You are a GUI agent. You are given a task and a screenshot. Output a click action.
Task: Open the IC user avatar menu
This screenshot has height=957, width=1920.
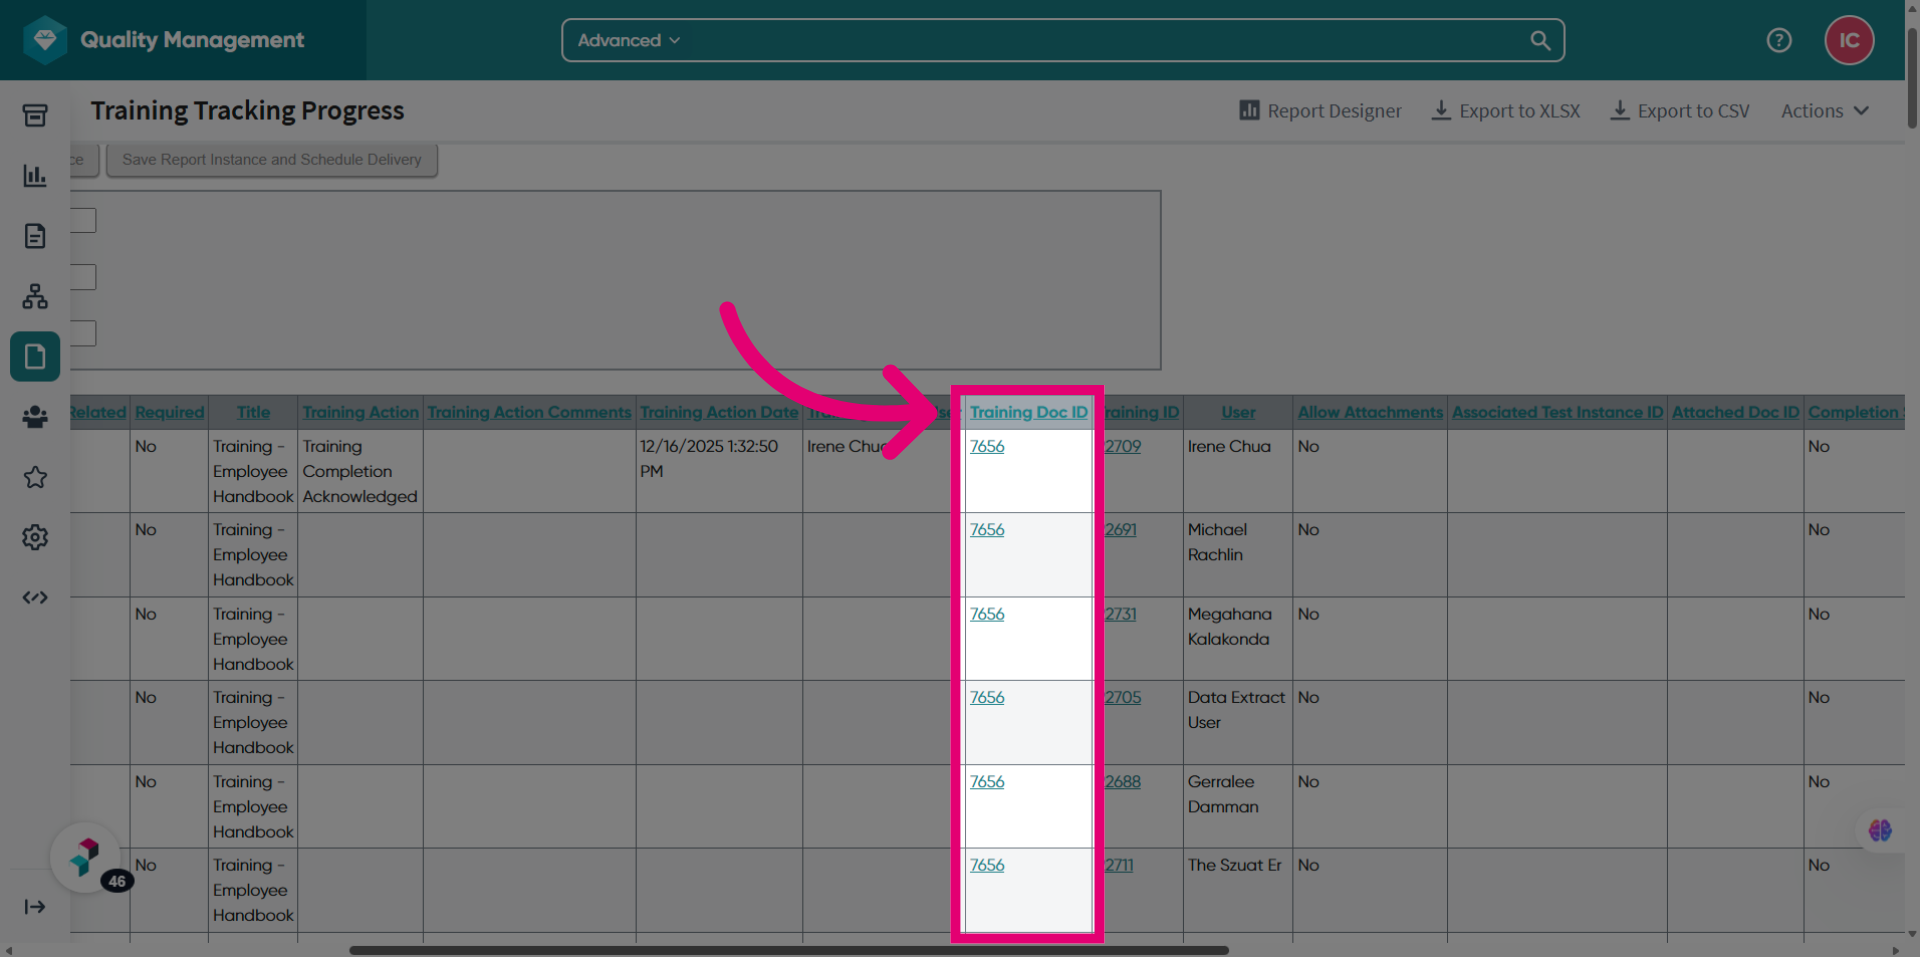click(x=1849, y=40)
